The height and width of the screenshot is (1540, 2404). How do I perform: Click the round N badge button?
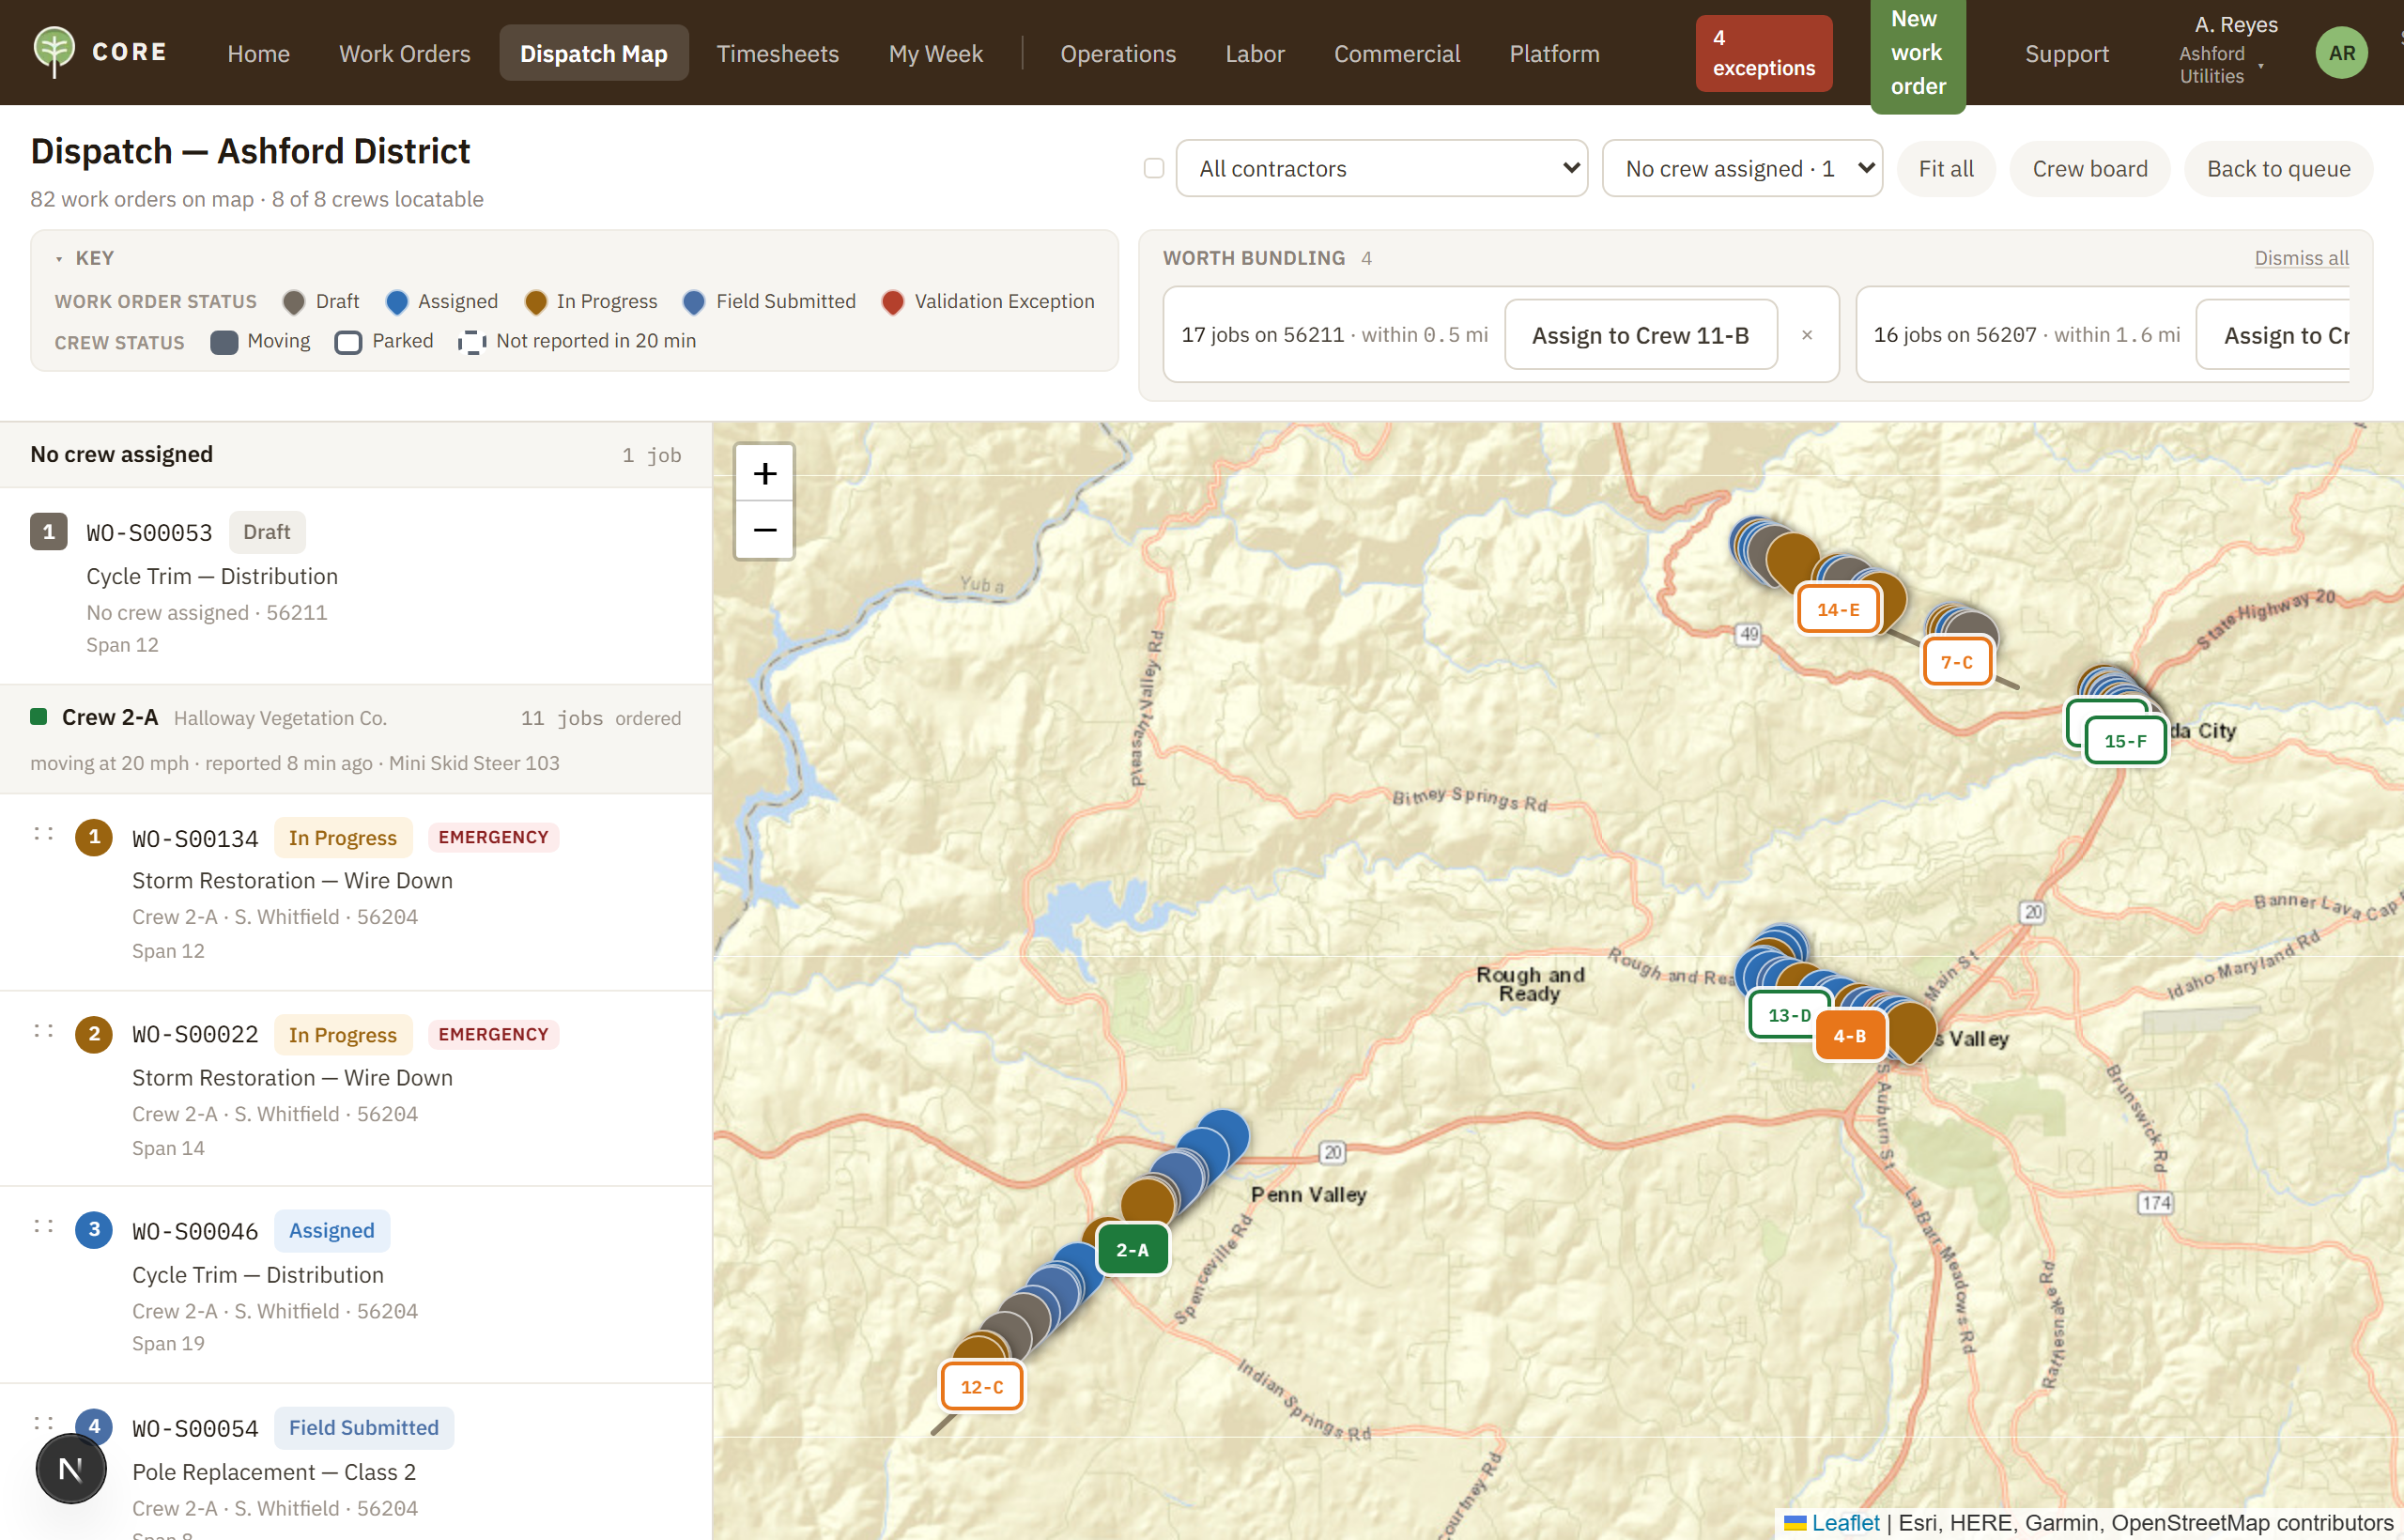coord(71,1468)
